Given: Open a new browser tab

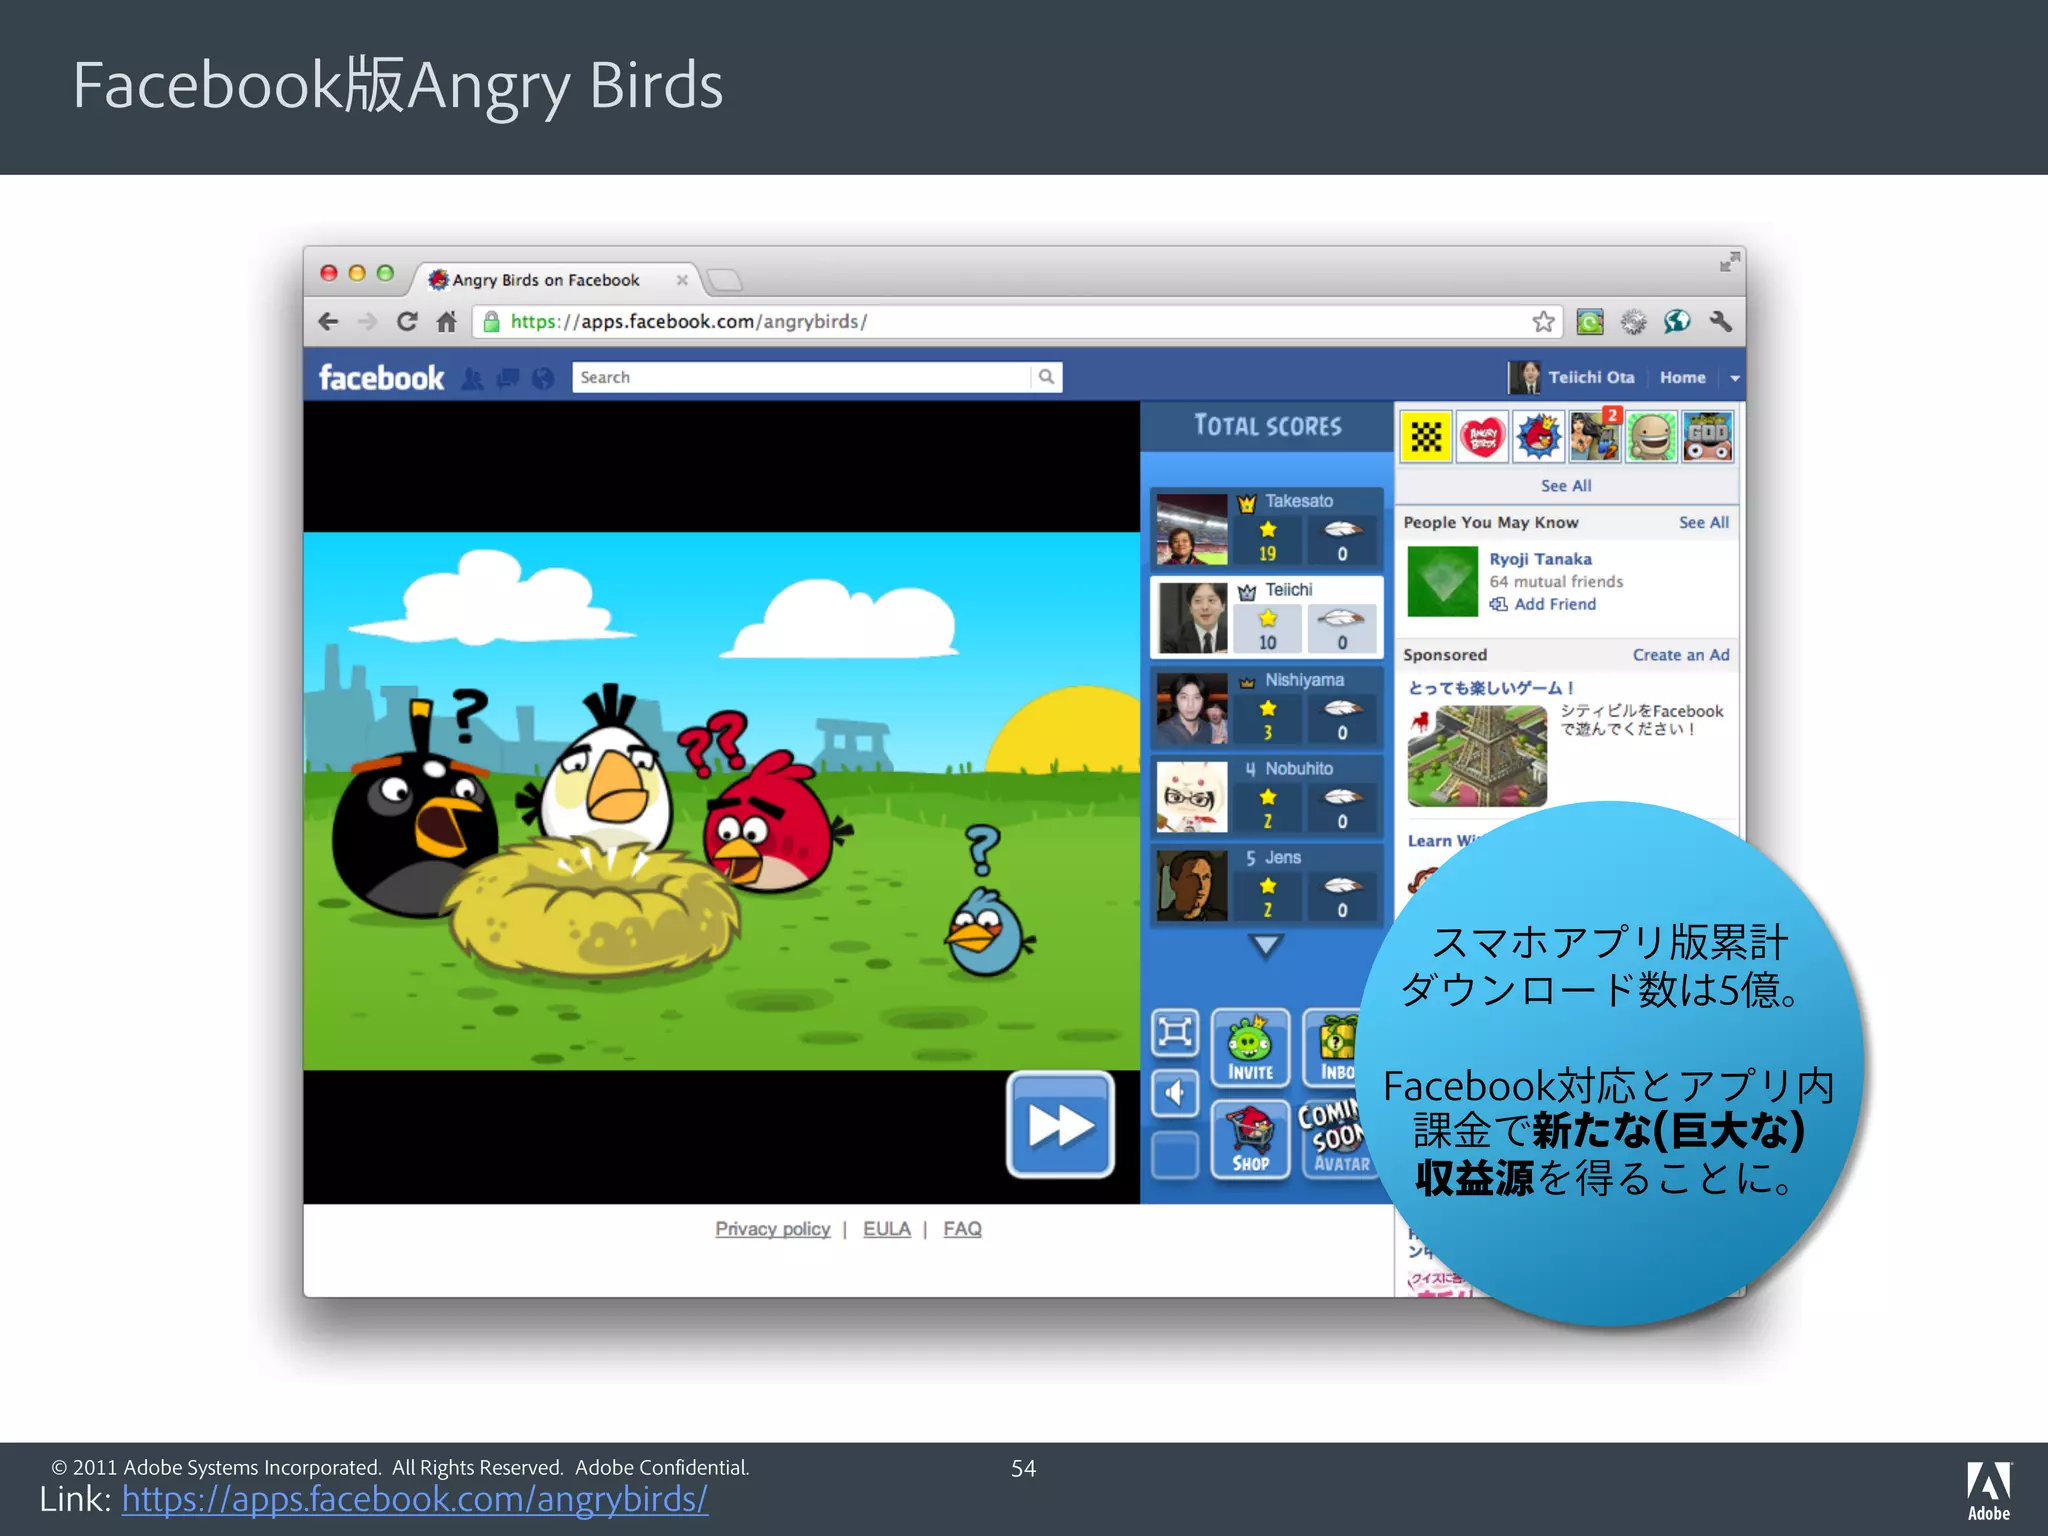Looking at the screenshot, I should 725,280.
